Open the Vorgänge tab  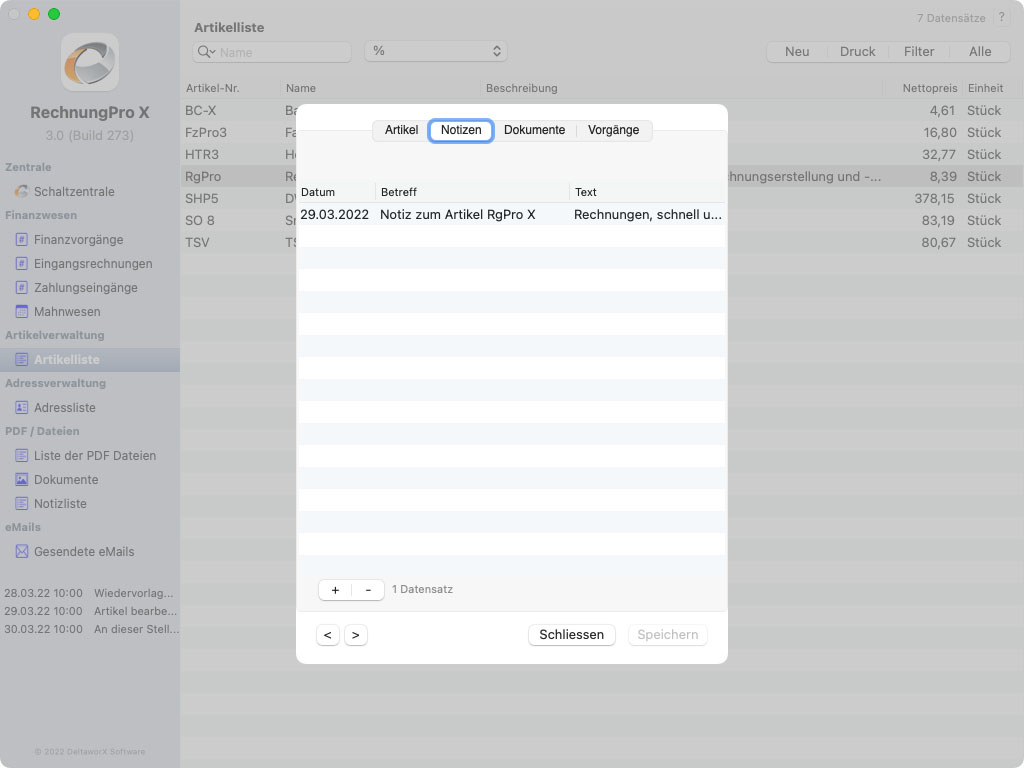tap(613, 130)
